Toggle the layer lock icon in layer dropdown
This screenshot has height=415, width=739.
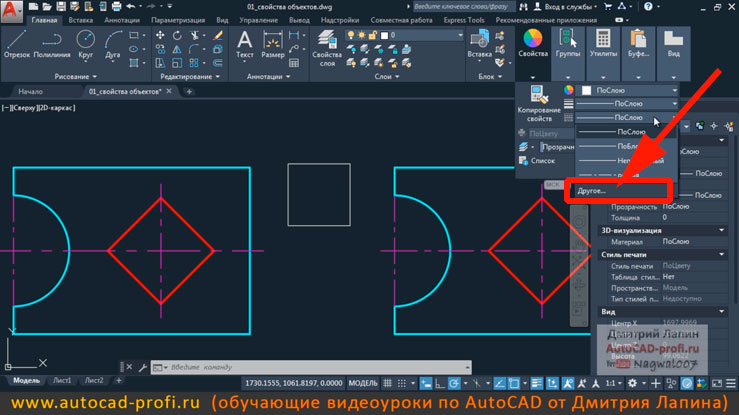coord(373,35)
